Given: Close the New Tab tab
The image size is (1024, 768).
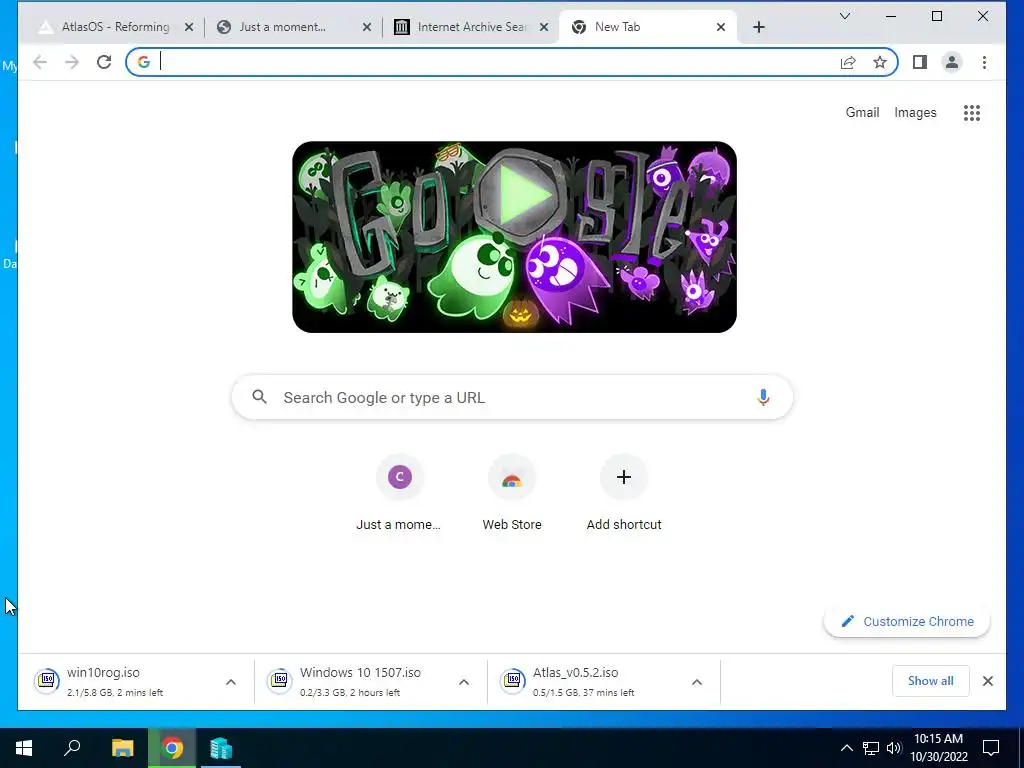Looking at the screenshot, I should [720, 27].
